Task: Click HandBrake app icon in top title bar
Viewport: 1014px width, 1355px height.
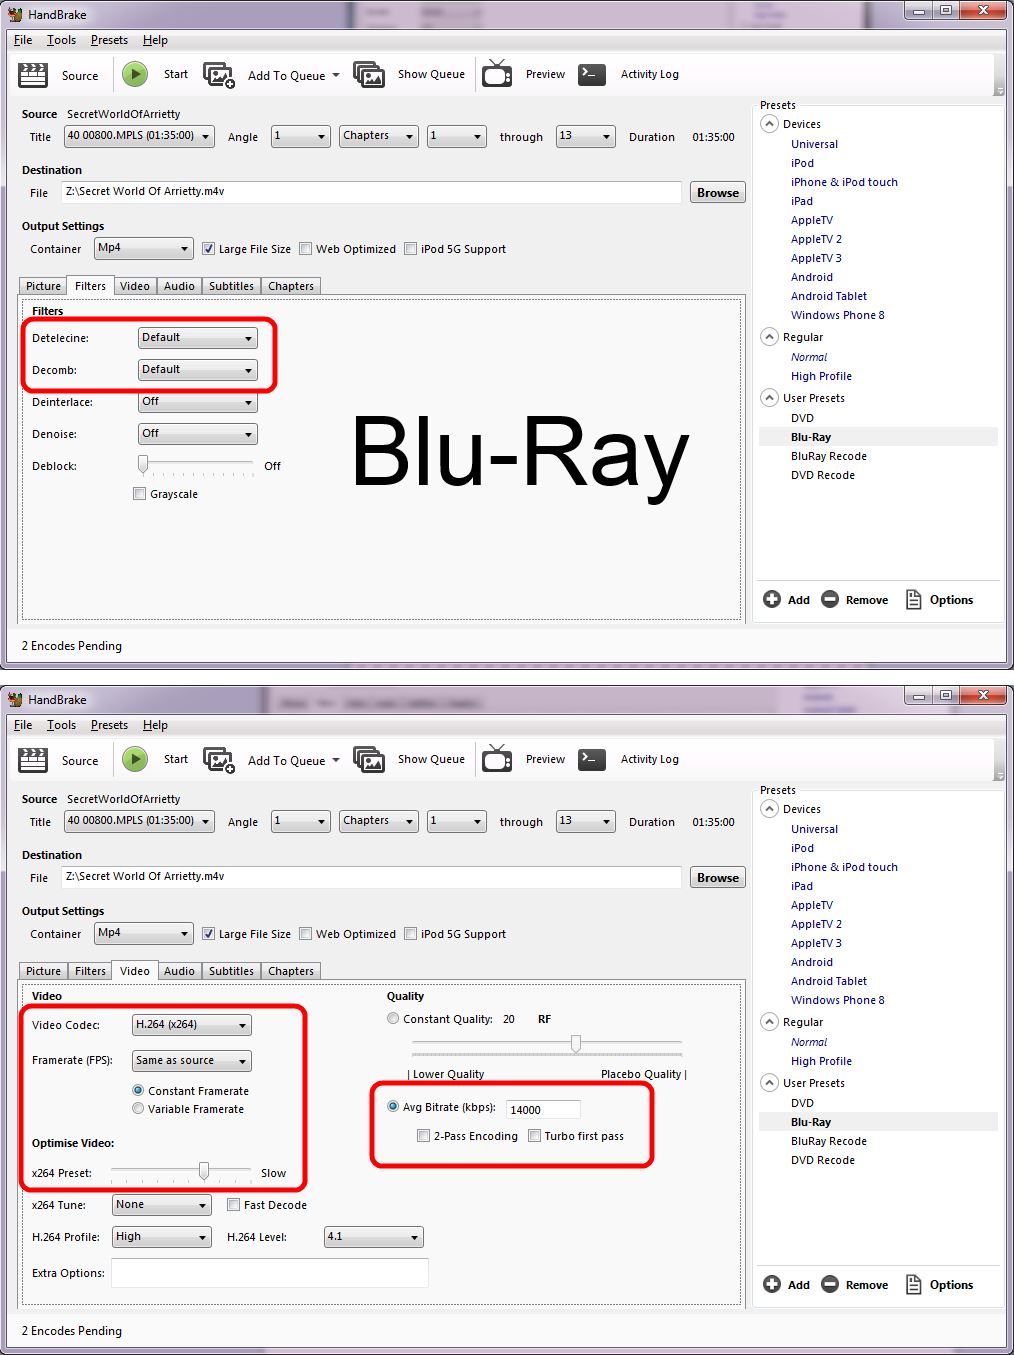Action: (x=15, y=14)
